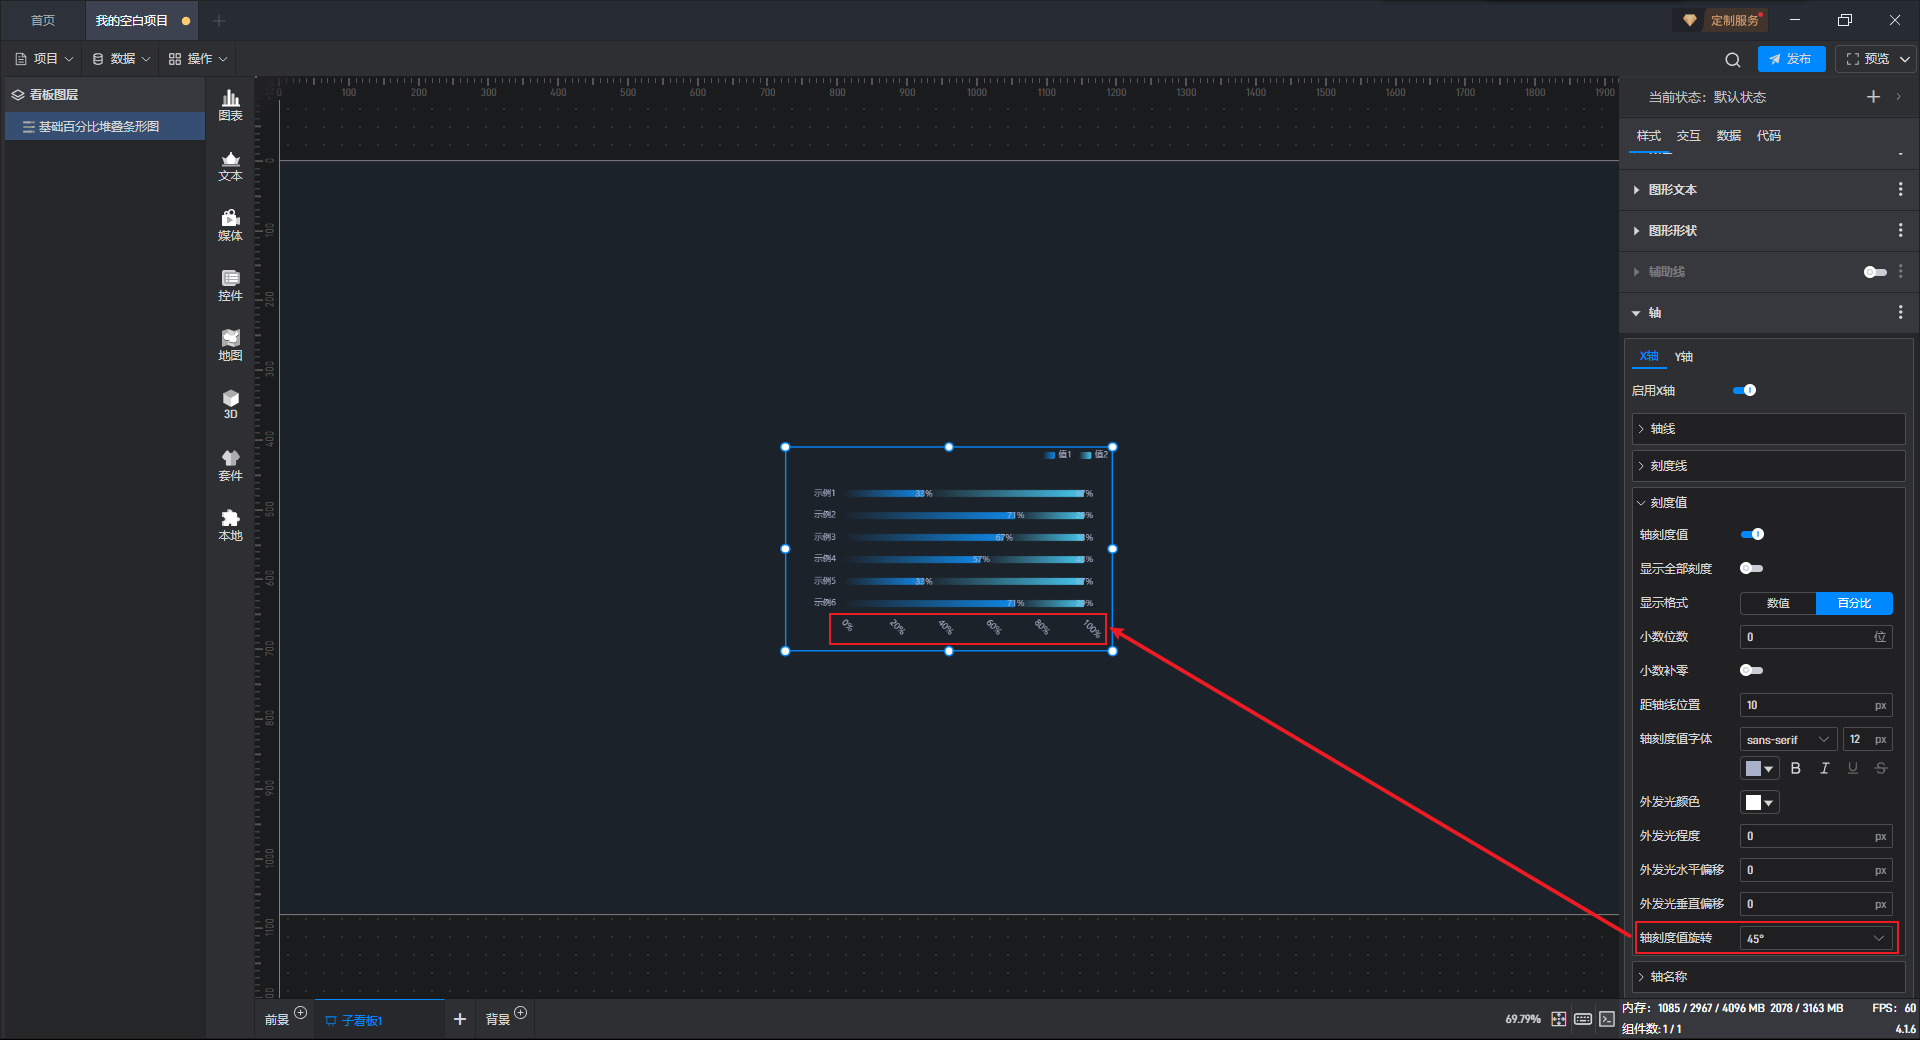This screenshot has height=1040, width=1920.
Task: Open the sans-serif font family dropdown
Action: (1788, 740)
